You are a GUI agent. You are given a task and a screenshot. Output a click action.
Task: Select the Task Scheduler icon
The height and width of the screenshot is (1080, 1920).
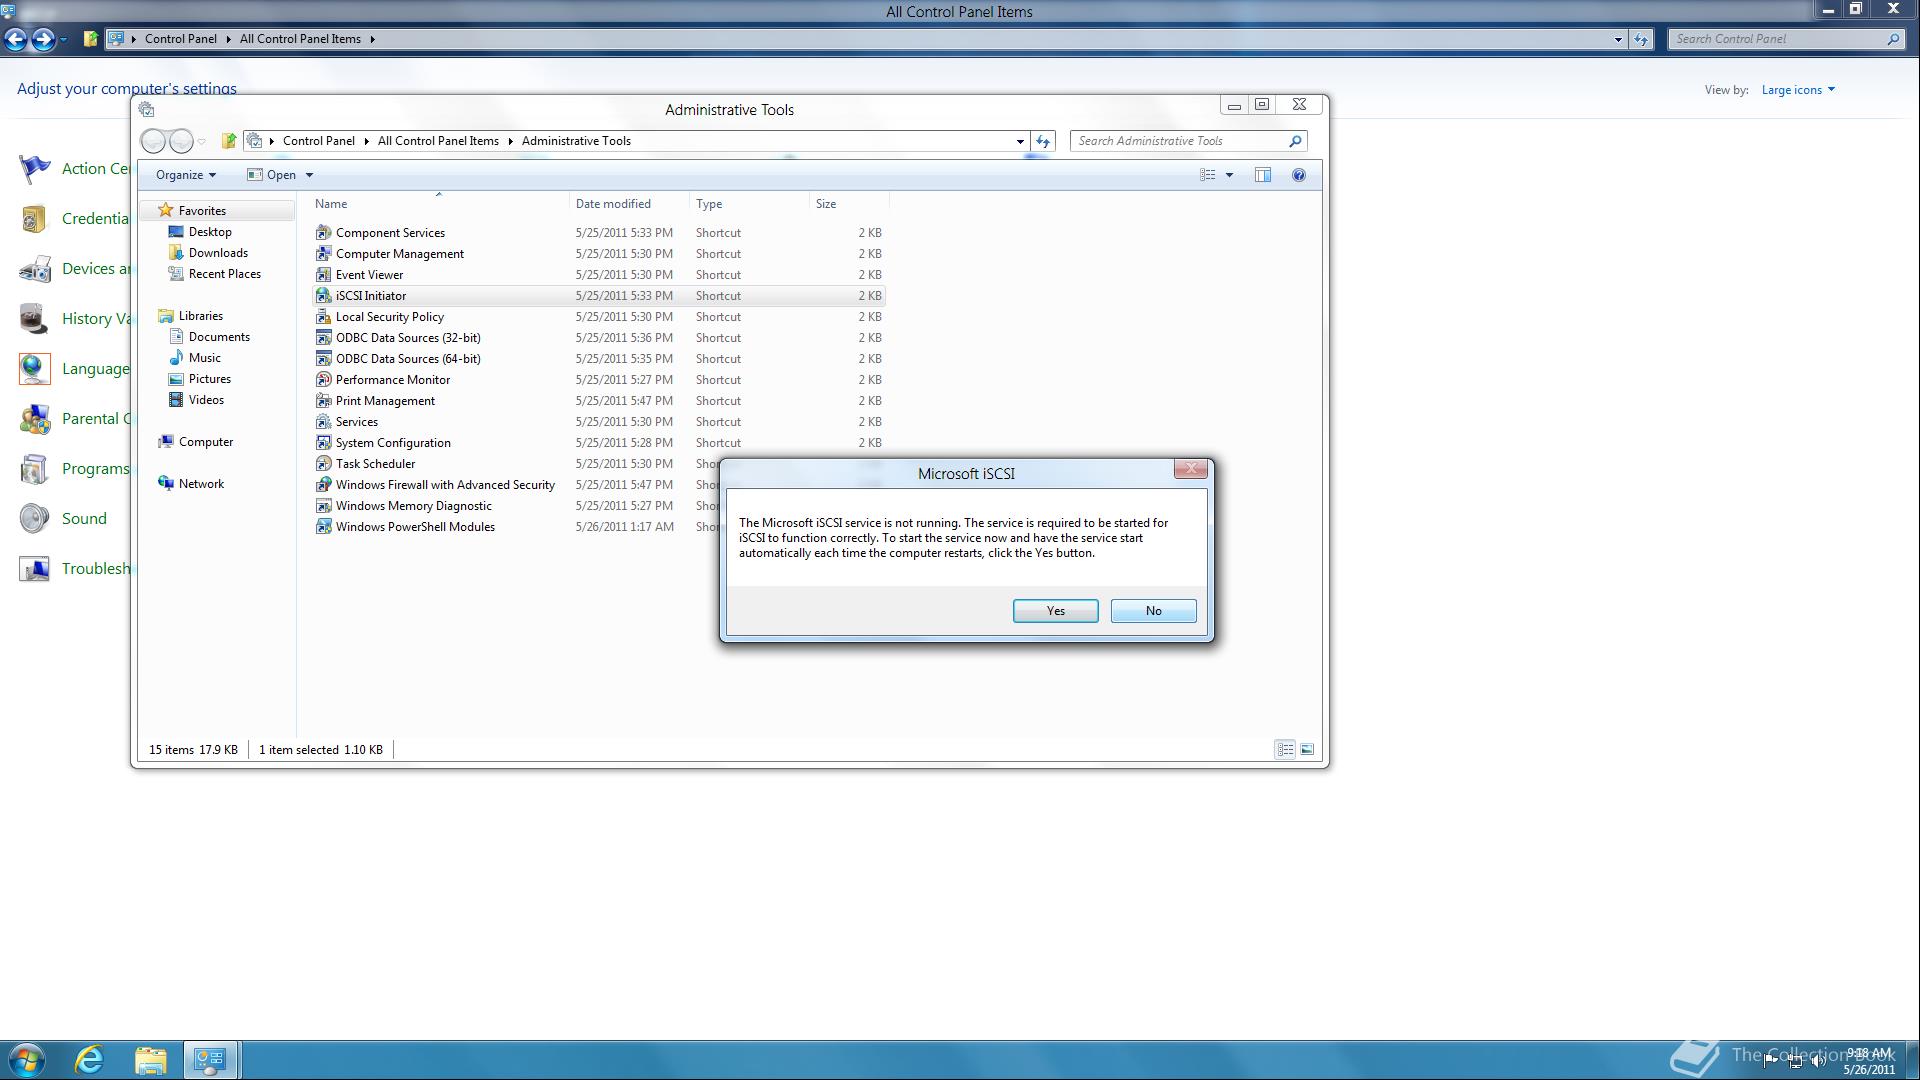pos(323,463)
